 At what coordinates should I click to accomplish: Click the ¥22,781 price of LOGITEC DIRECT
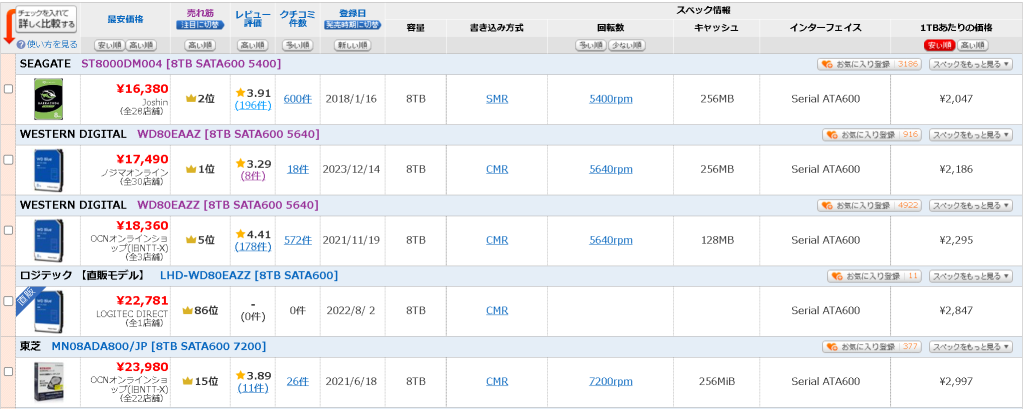click(x=142, y=300)
